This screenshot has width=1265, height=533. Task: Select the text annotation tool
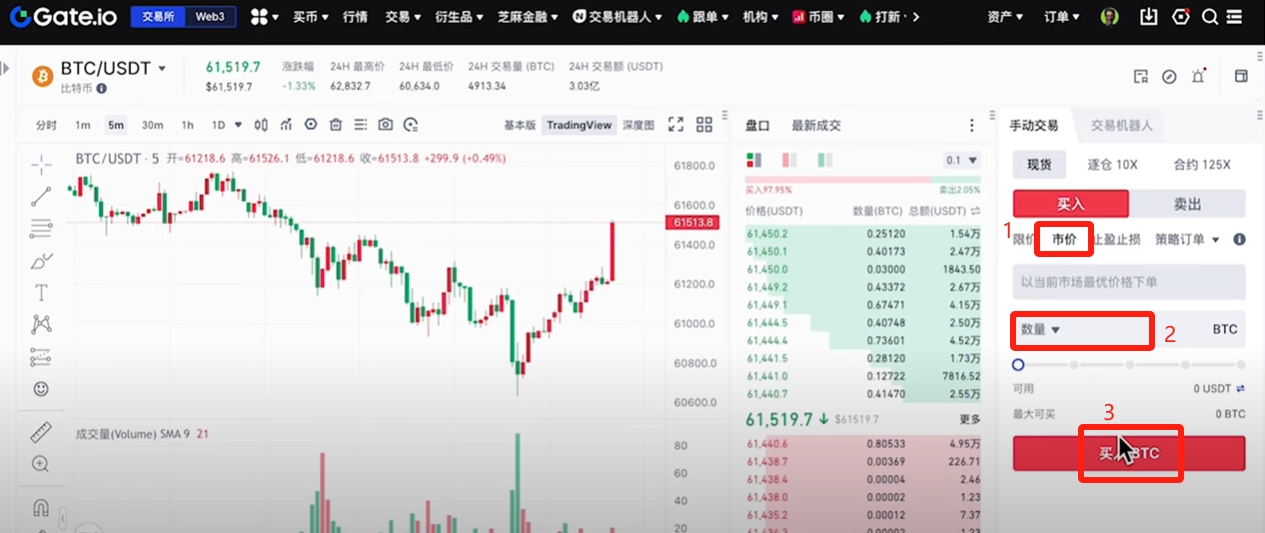[41, 292]
